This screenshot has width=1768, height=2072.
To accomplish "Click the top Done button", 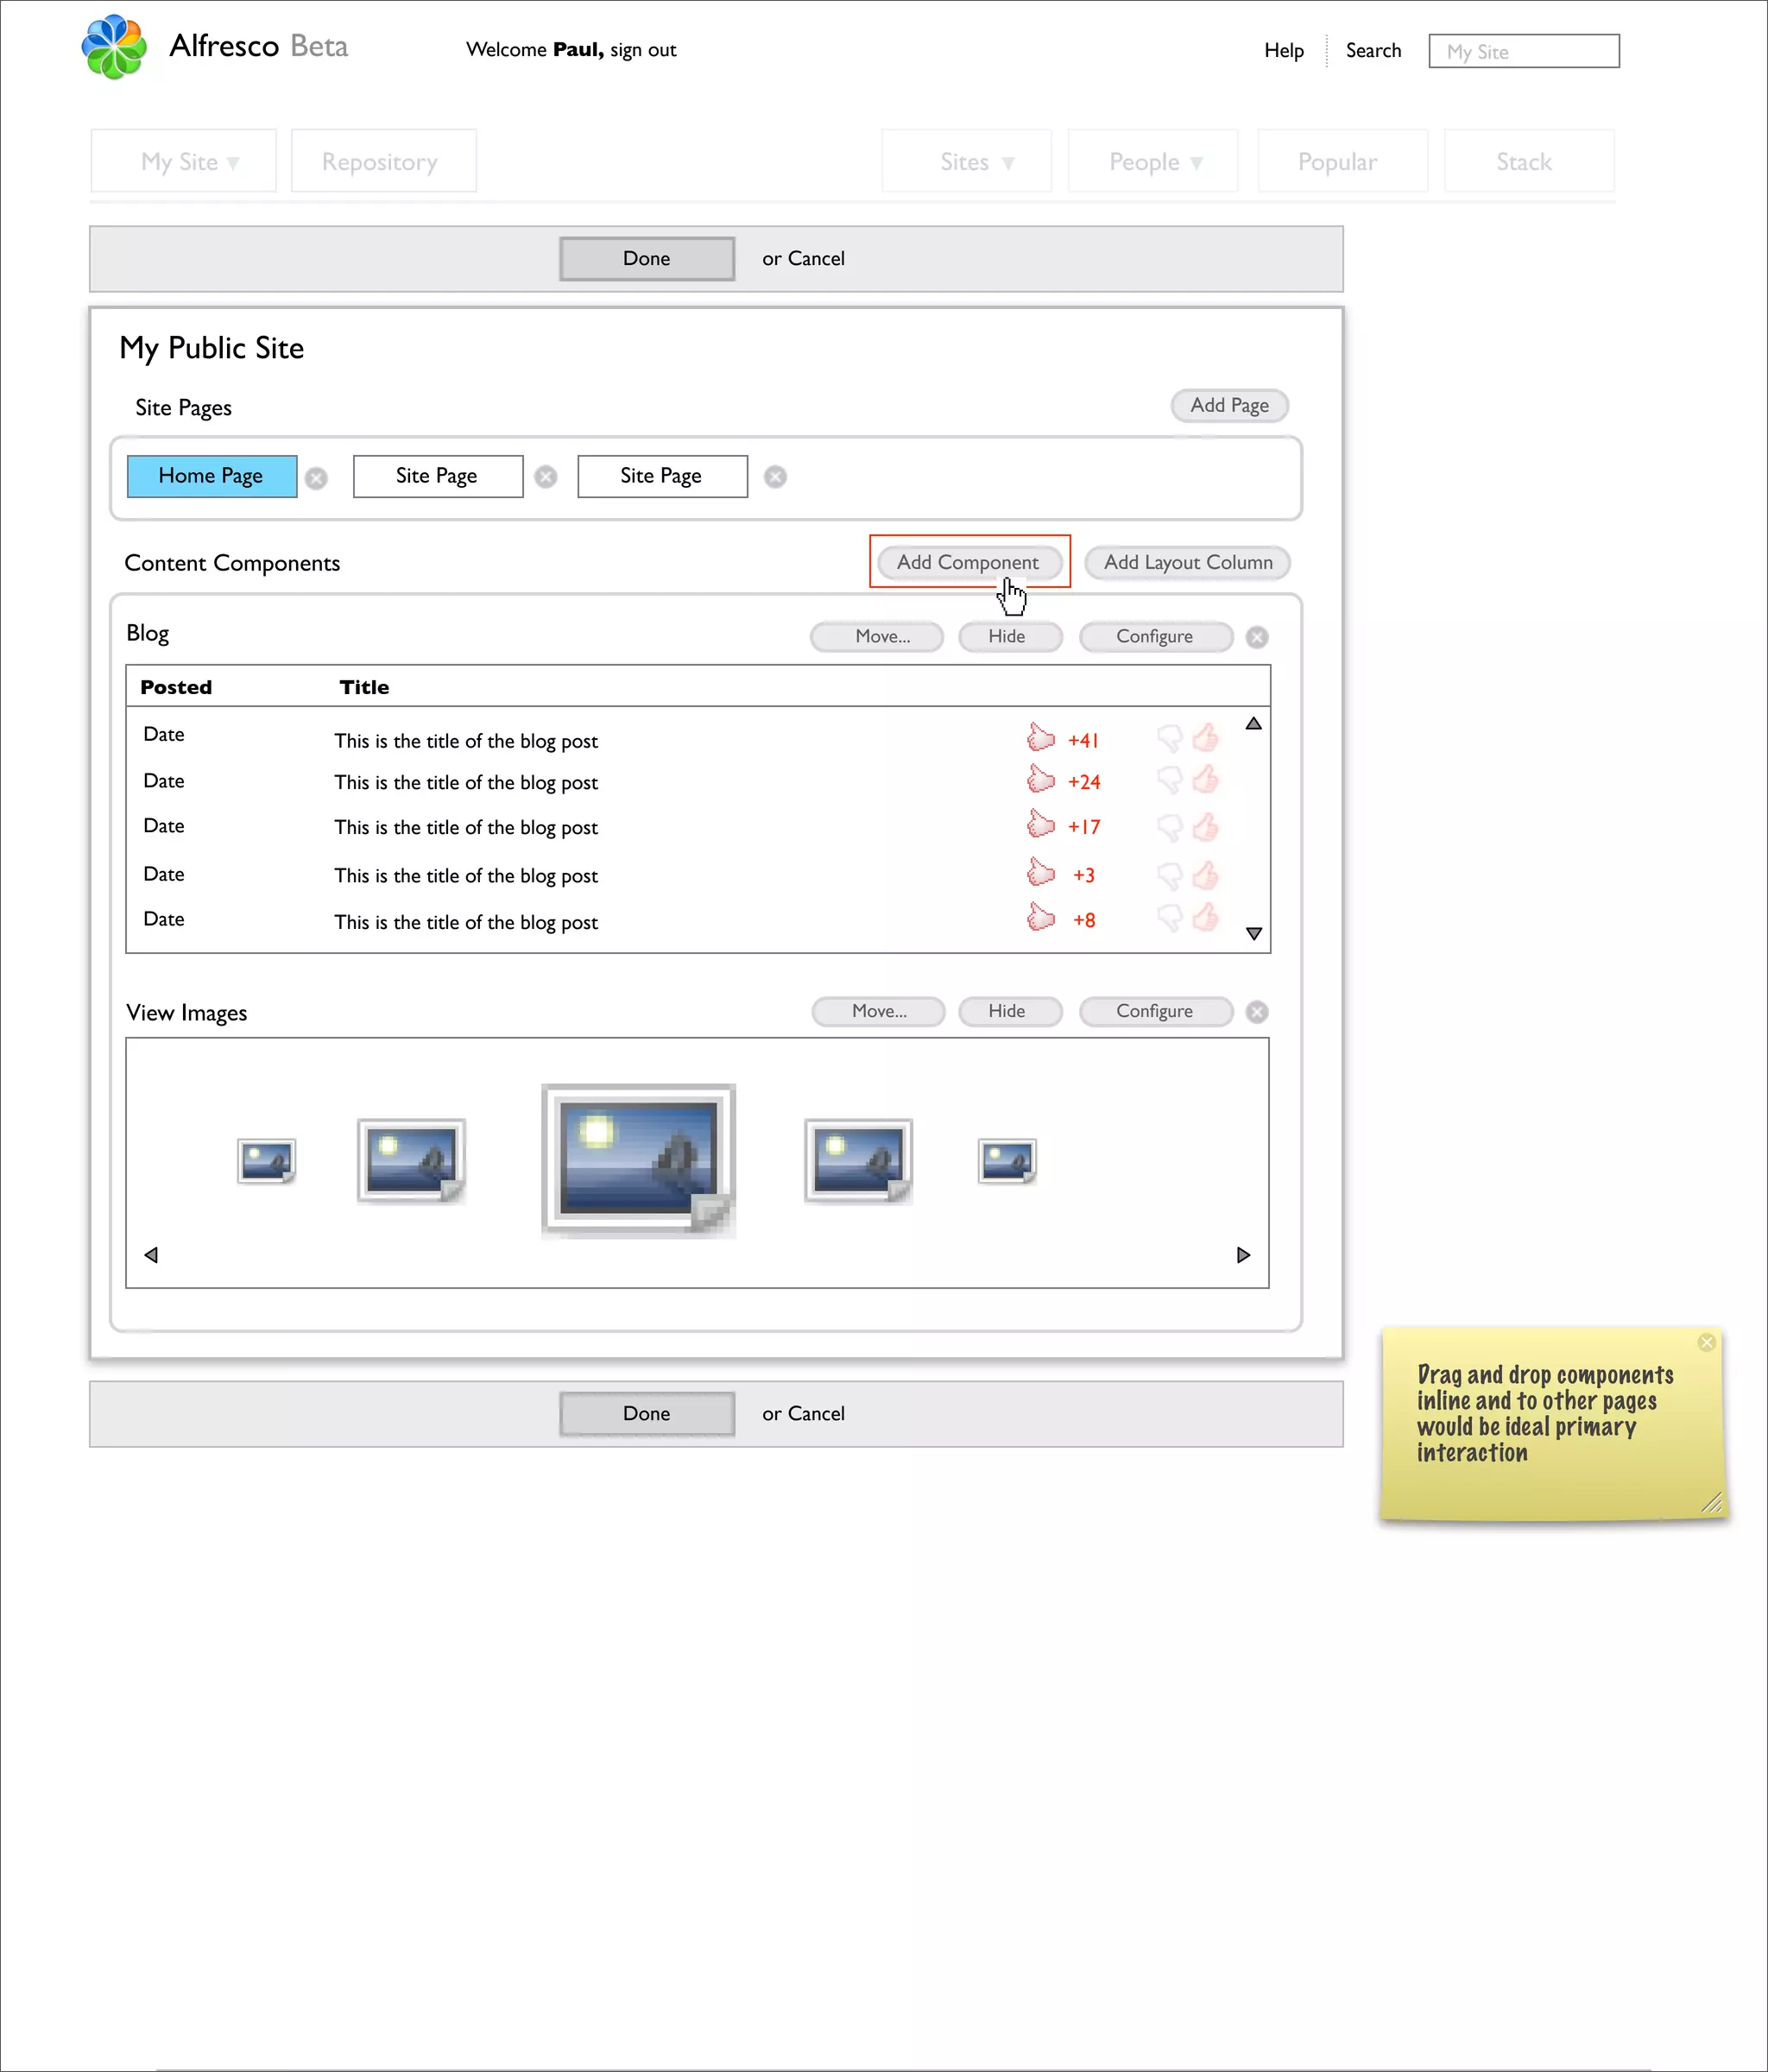I will click(x=647, y=259).
